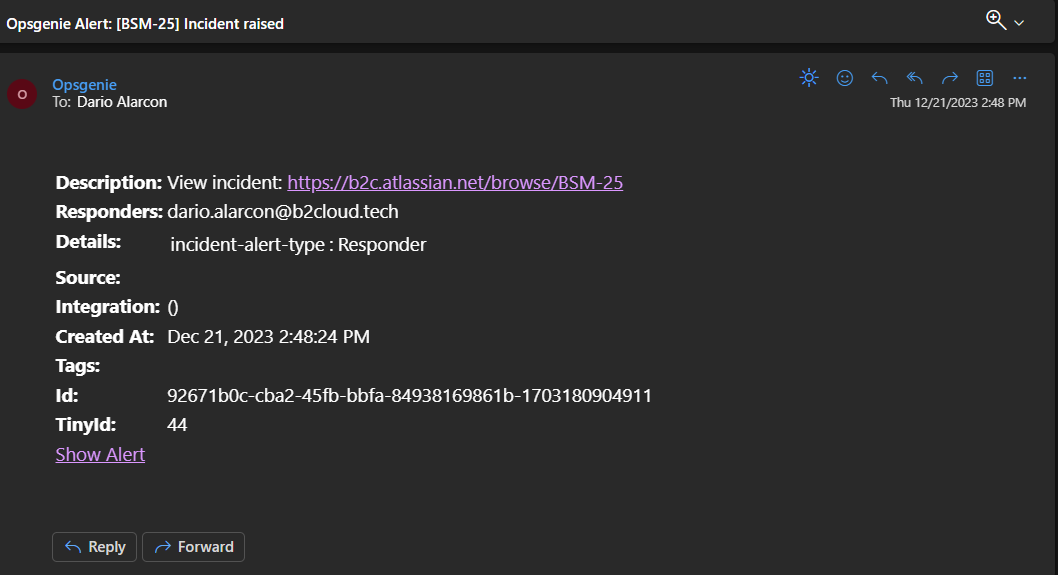Image resolution: width=1058 pixels, height=575 pixels.
Task: Open the Opsgenie sender name
Action: coord(84,84)
